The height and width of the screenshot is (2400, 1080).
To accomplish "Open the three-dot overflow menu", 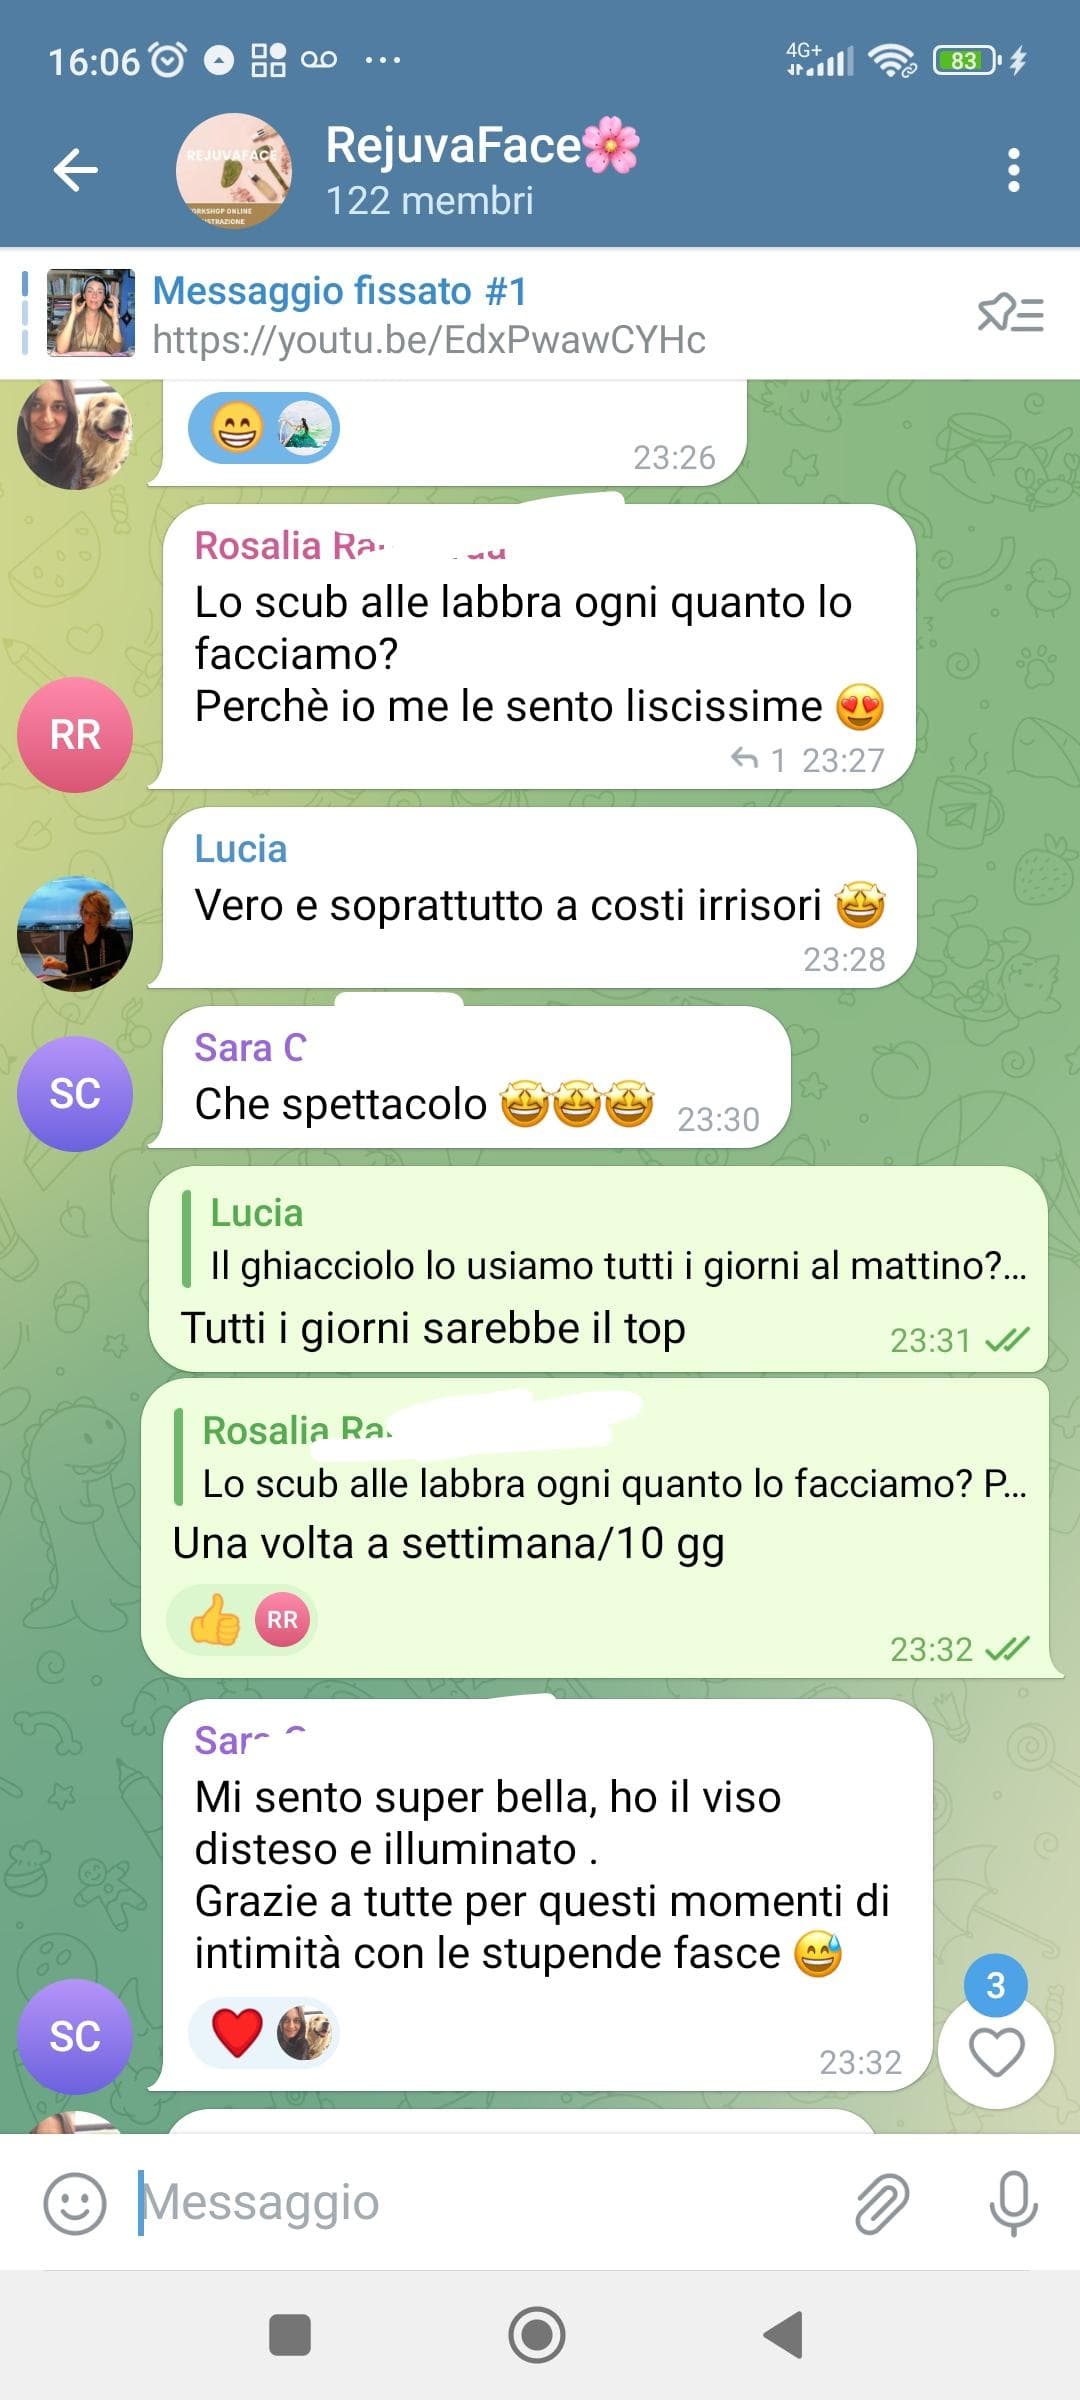I will pos(1014,170).
